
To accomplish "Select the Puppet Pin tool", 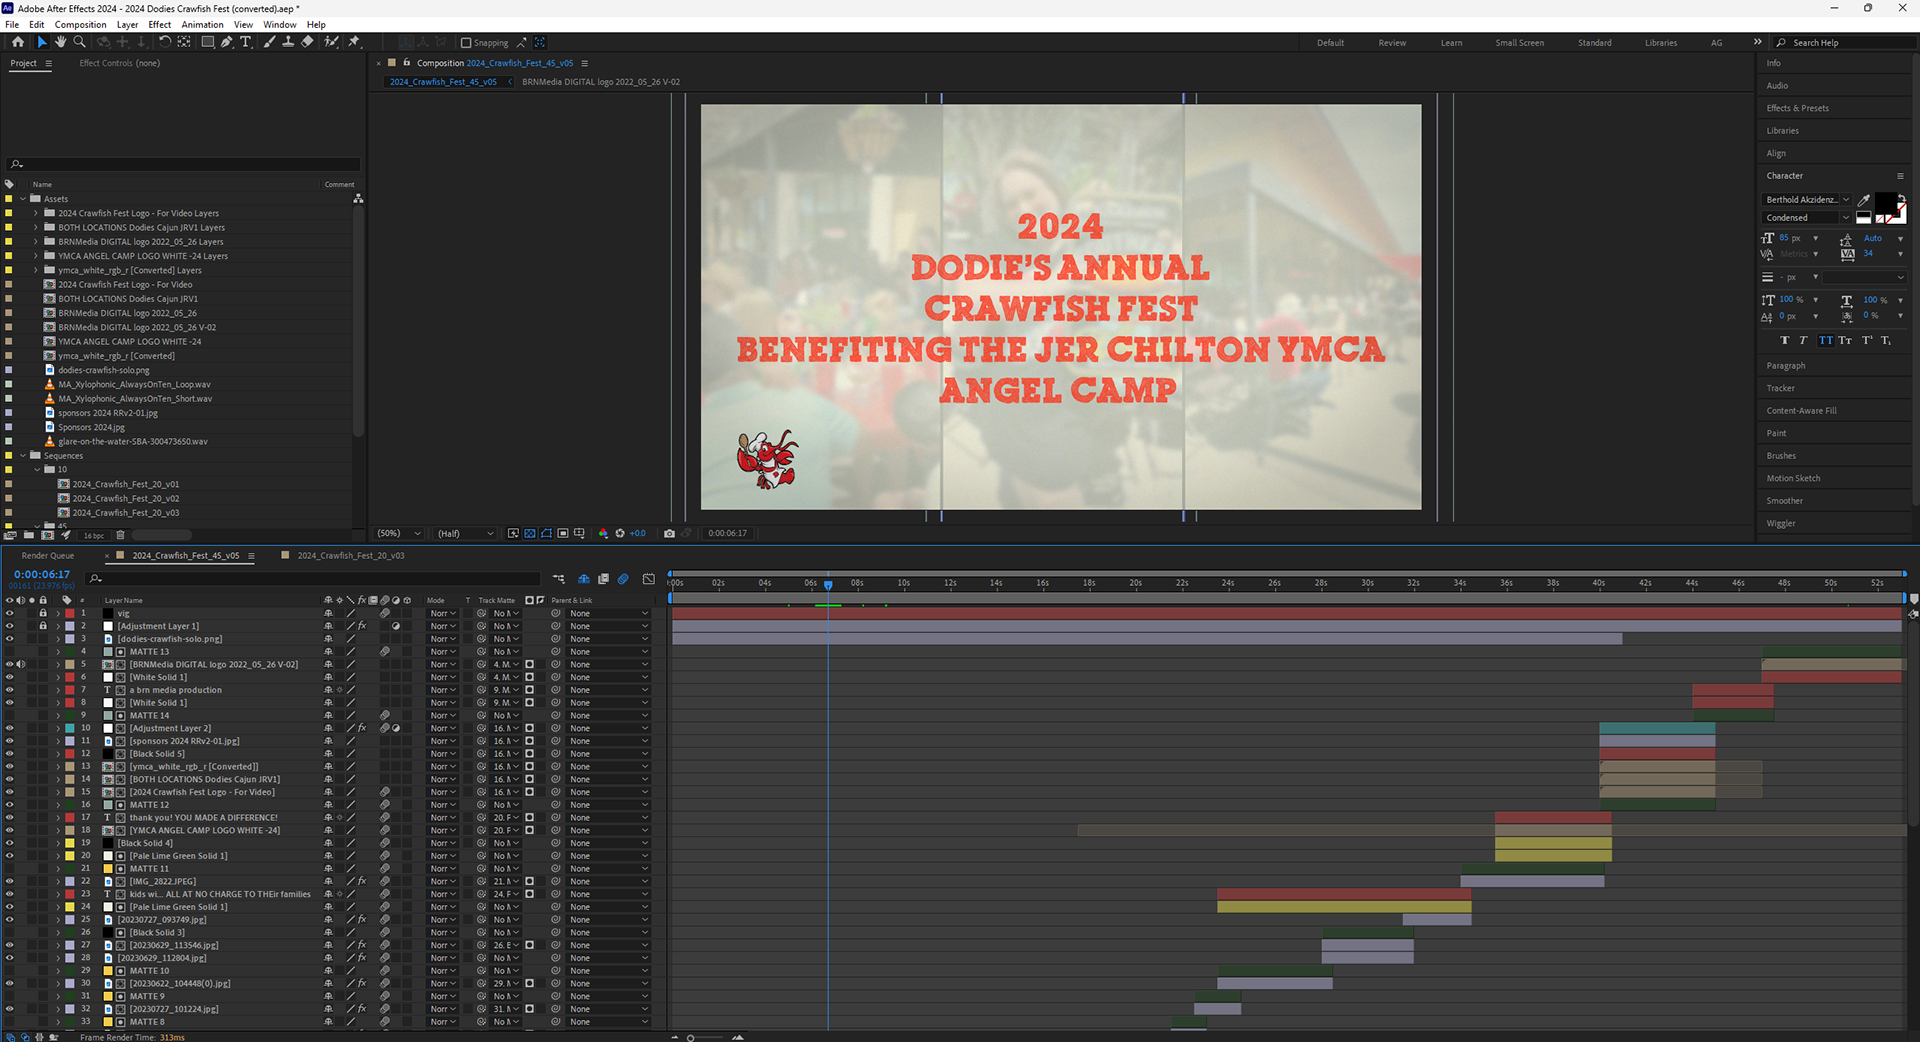I will tap(354, 42).
